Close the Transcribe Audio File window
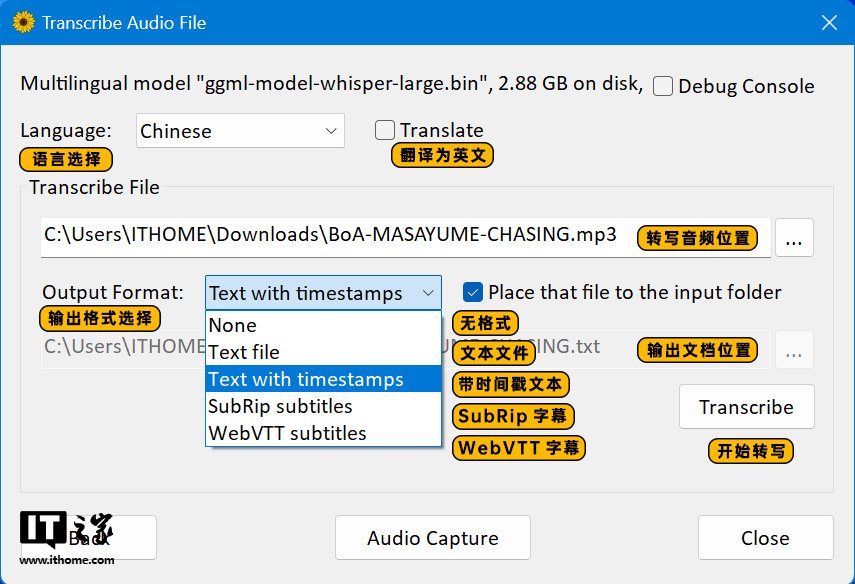Image resolution: width=855 pixels, height=584 pixels. point(828,22)
